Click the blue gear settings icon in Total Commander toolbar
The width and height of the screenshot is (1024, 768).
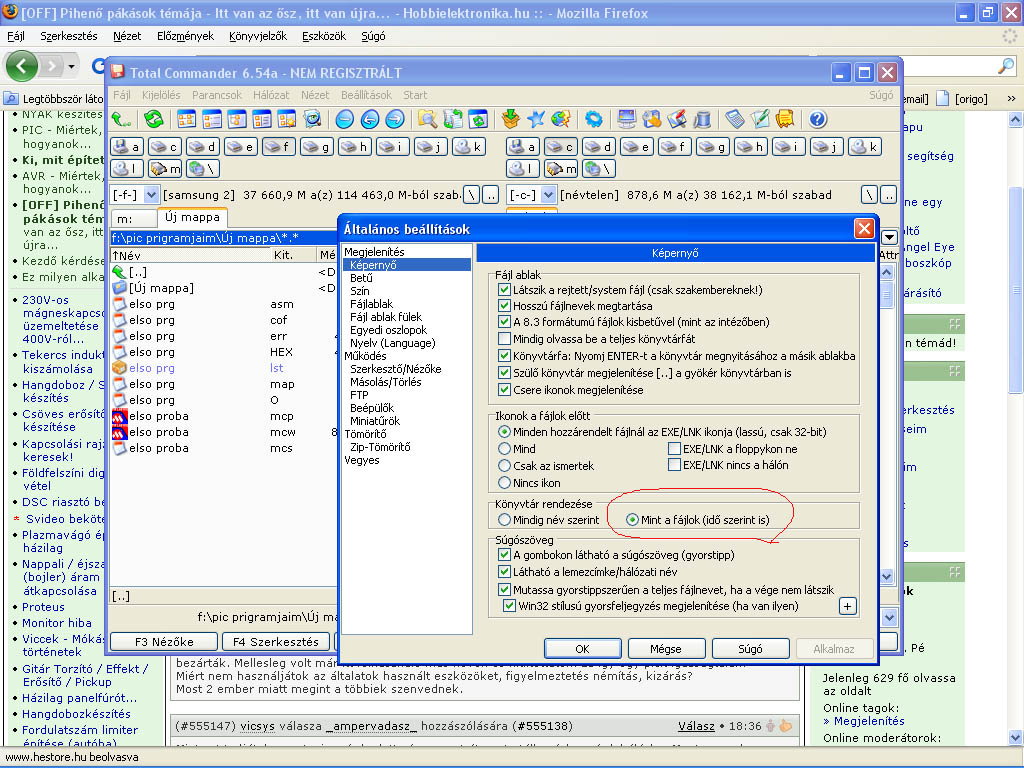pos(593,119)
